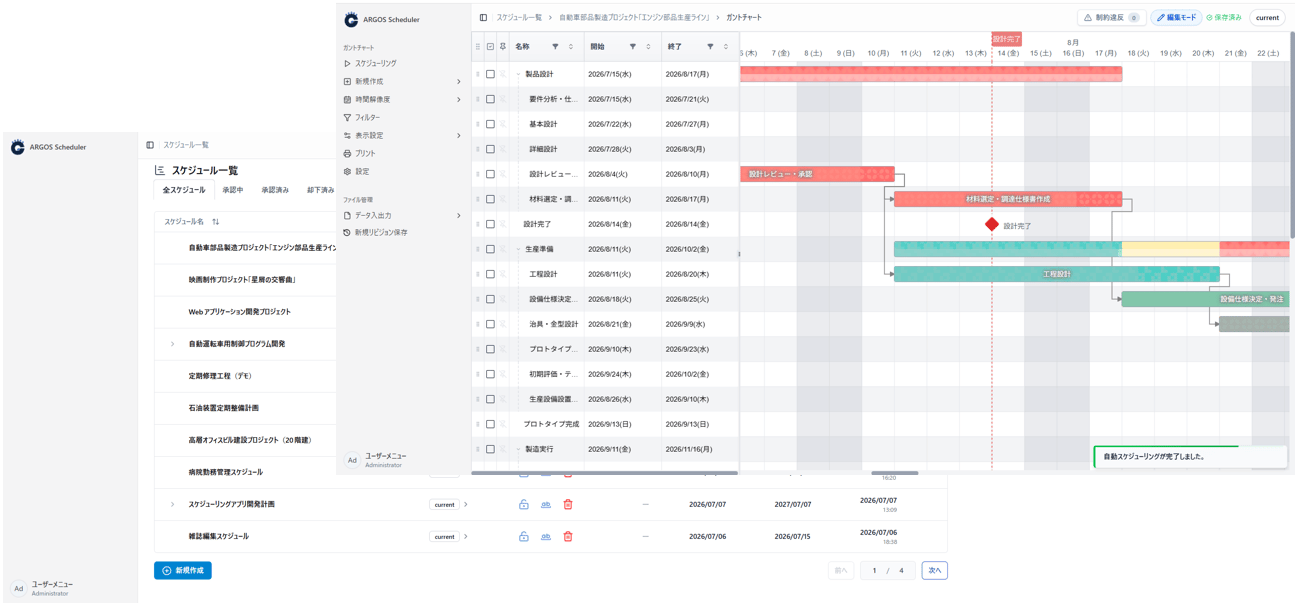The image size is (1300, 605).
Task: Expand the データ入出力 submenu
Action: (x=459, y=216)
